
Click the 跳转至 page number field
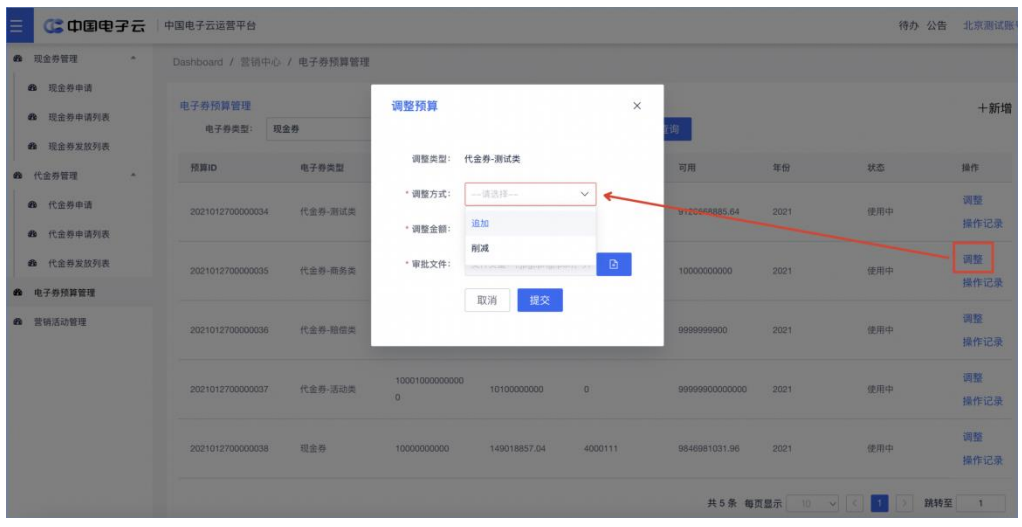(x=980, y=503)
